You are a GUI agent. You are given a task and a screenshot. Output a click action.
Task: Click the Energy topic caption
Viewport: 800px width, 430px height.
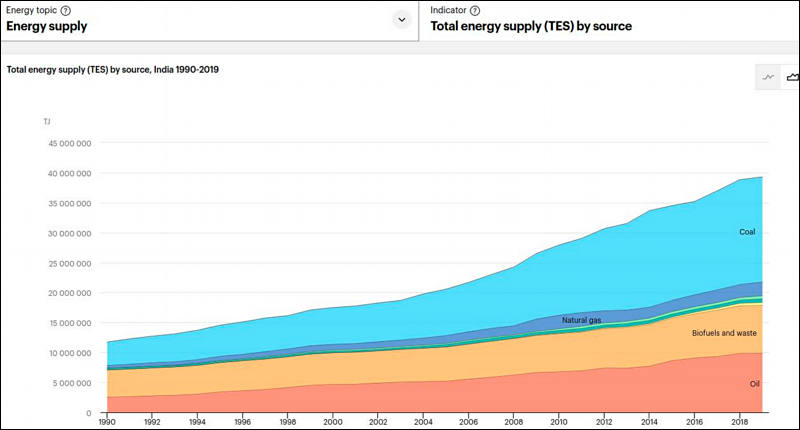(32, 10)
